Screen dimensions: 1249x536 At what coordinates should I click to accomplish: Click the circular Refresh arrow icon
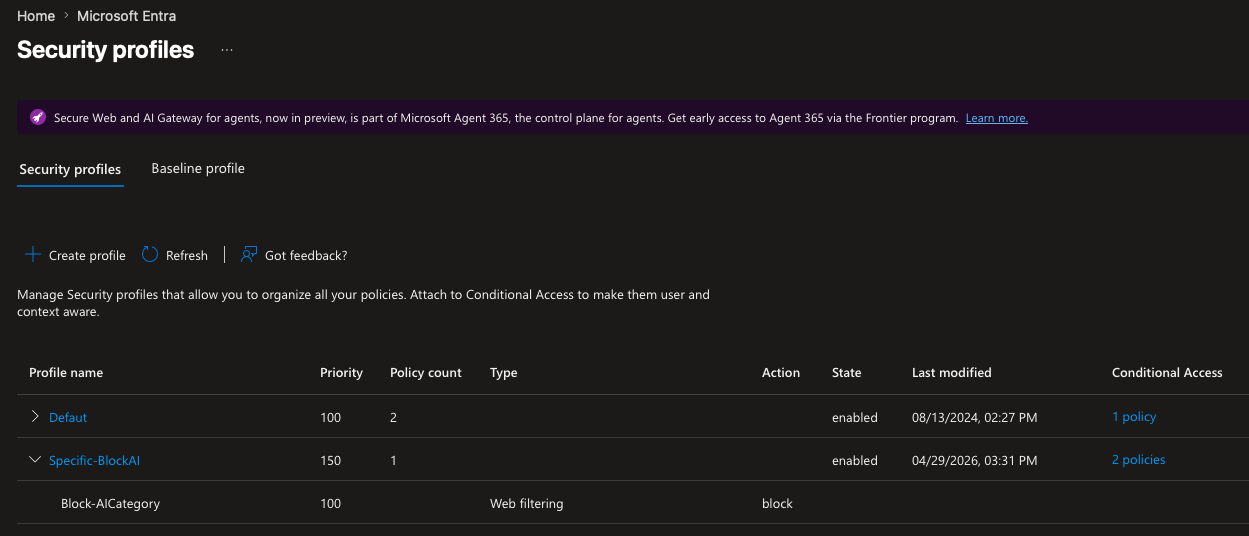150,255
